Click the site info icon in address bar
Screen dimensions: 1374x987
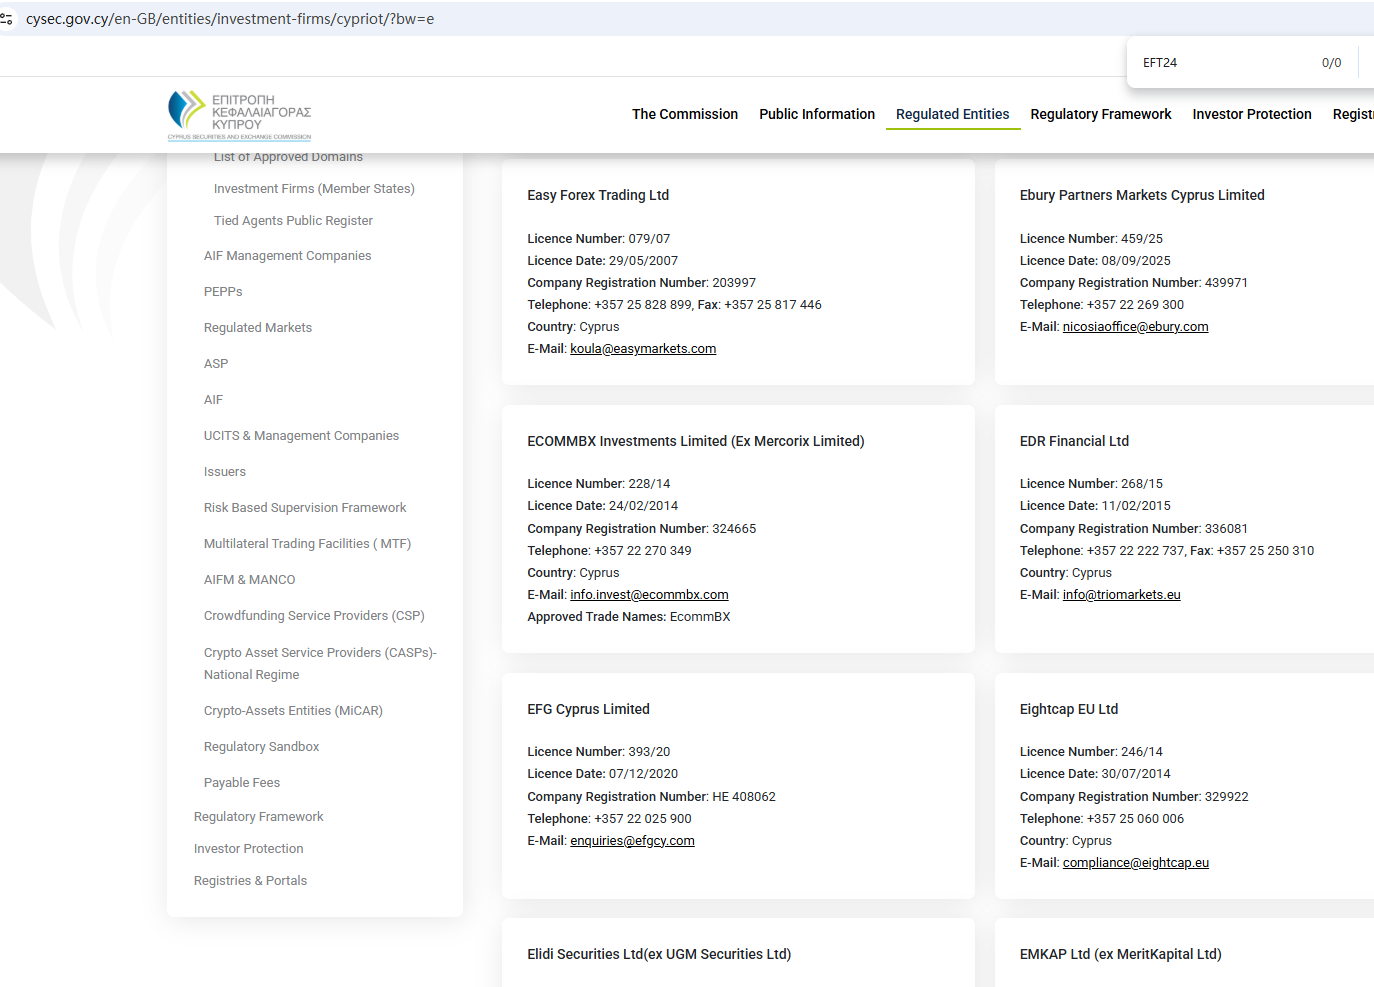(6, 19)
